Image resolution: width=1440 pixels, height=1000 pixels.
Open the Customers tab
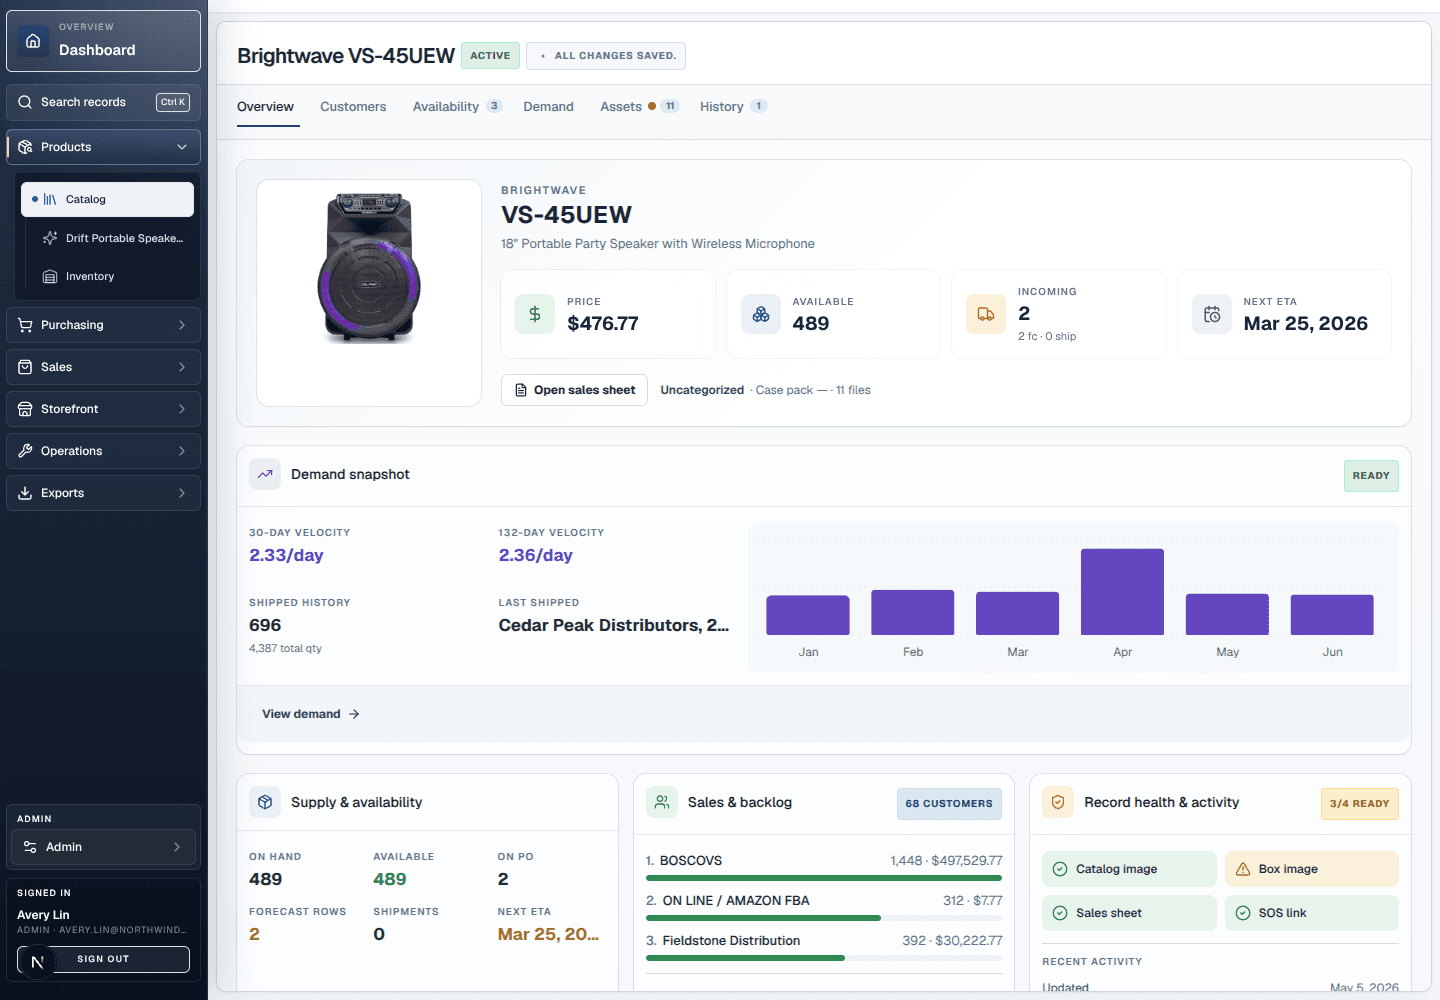pos(353,107)
